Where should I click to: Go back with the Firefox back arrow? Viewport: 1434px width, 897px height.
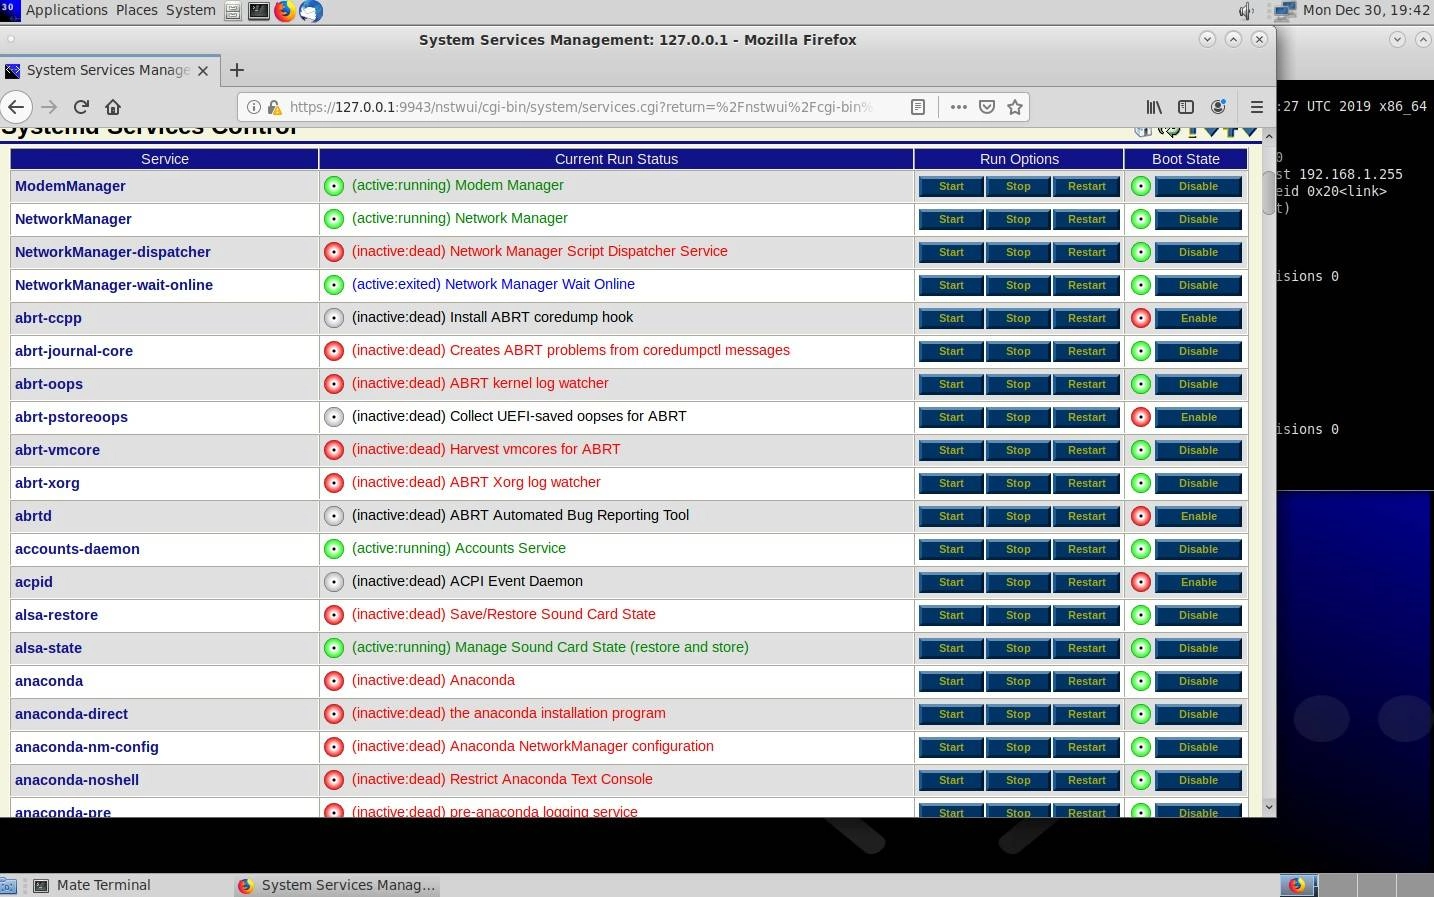tap(16, 107)
